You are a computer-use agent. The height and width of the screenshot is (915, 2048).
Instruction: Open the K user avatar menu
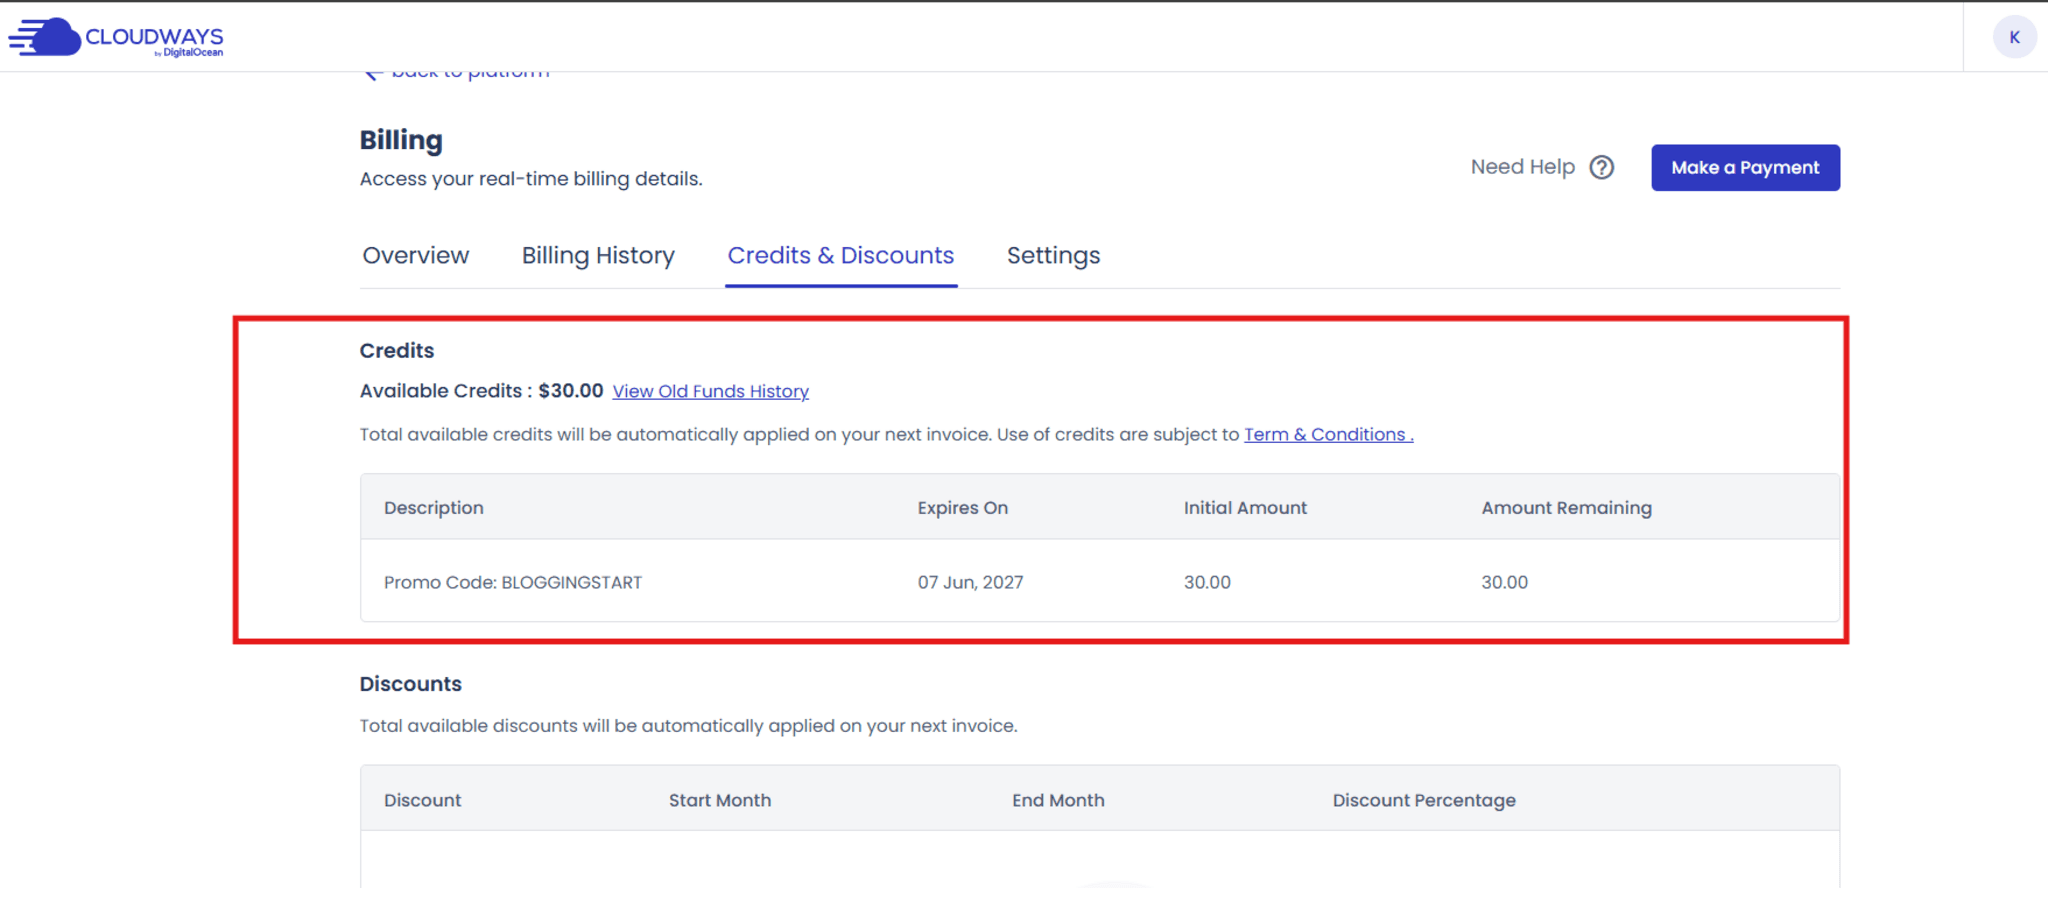pyautogui.click(x=2014, y=37)
